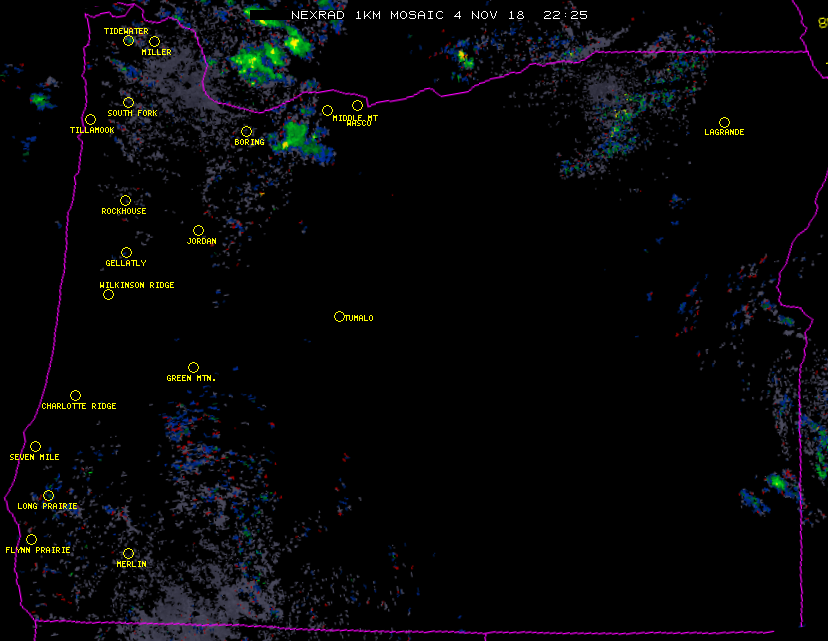Screen dimensions: 828x641
Task: Select the Miller station circle marker
Action: pyautogui.click(x=154, y=41)
